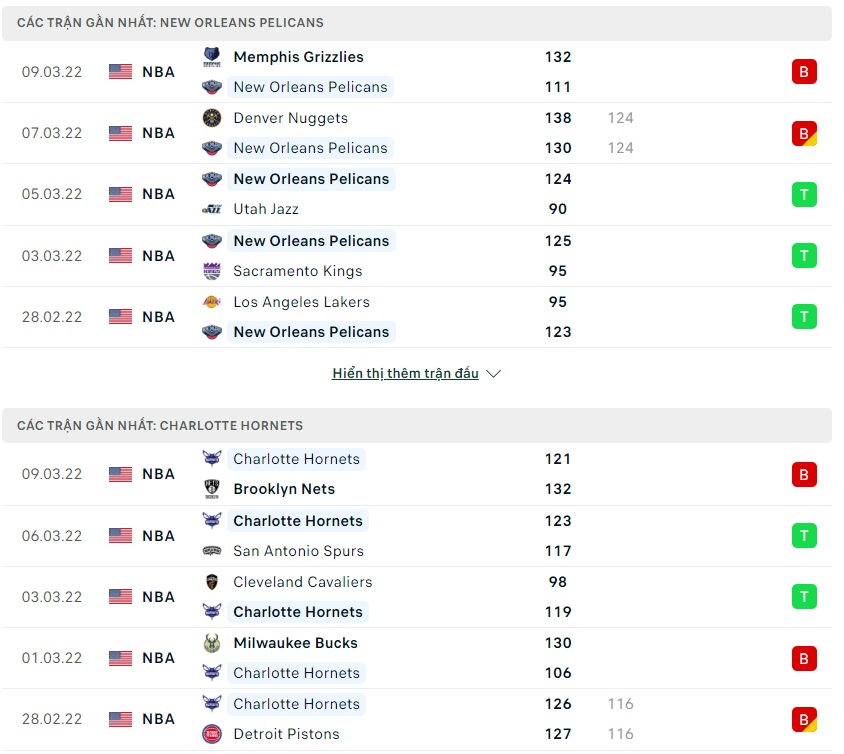Click the Milwaukee Bucks team logo
Viewport: 844px width, 754px height.
[211, 643]
